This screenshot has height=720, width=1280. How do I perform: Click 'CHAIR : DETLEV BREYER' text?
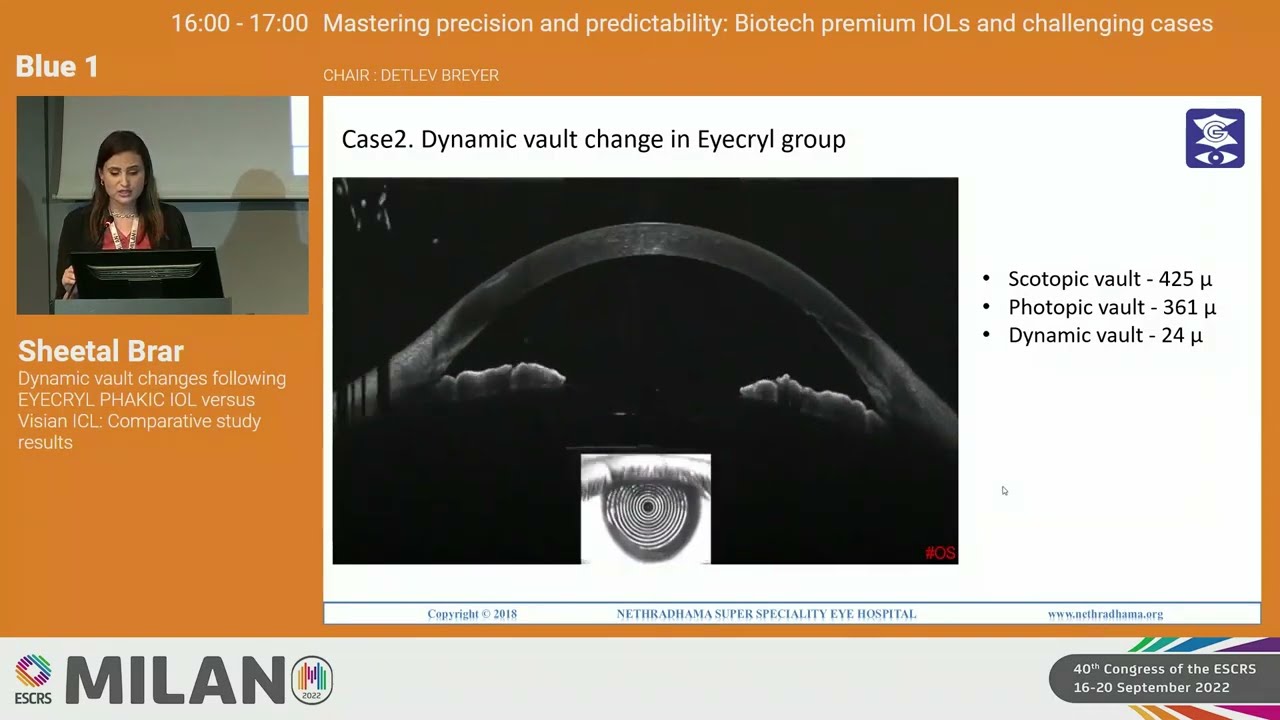click(x=411, y=75)
